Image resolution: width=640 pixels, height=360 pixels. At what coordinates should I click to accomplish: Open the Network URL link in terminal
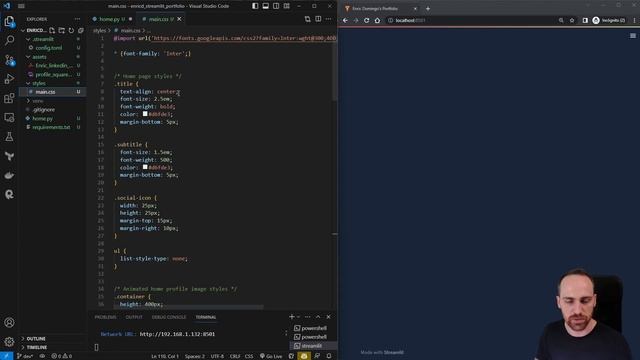pyautogui.click(x=177, y=334)
